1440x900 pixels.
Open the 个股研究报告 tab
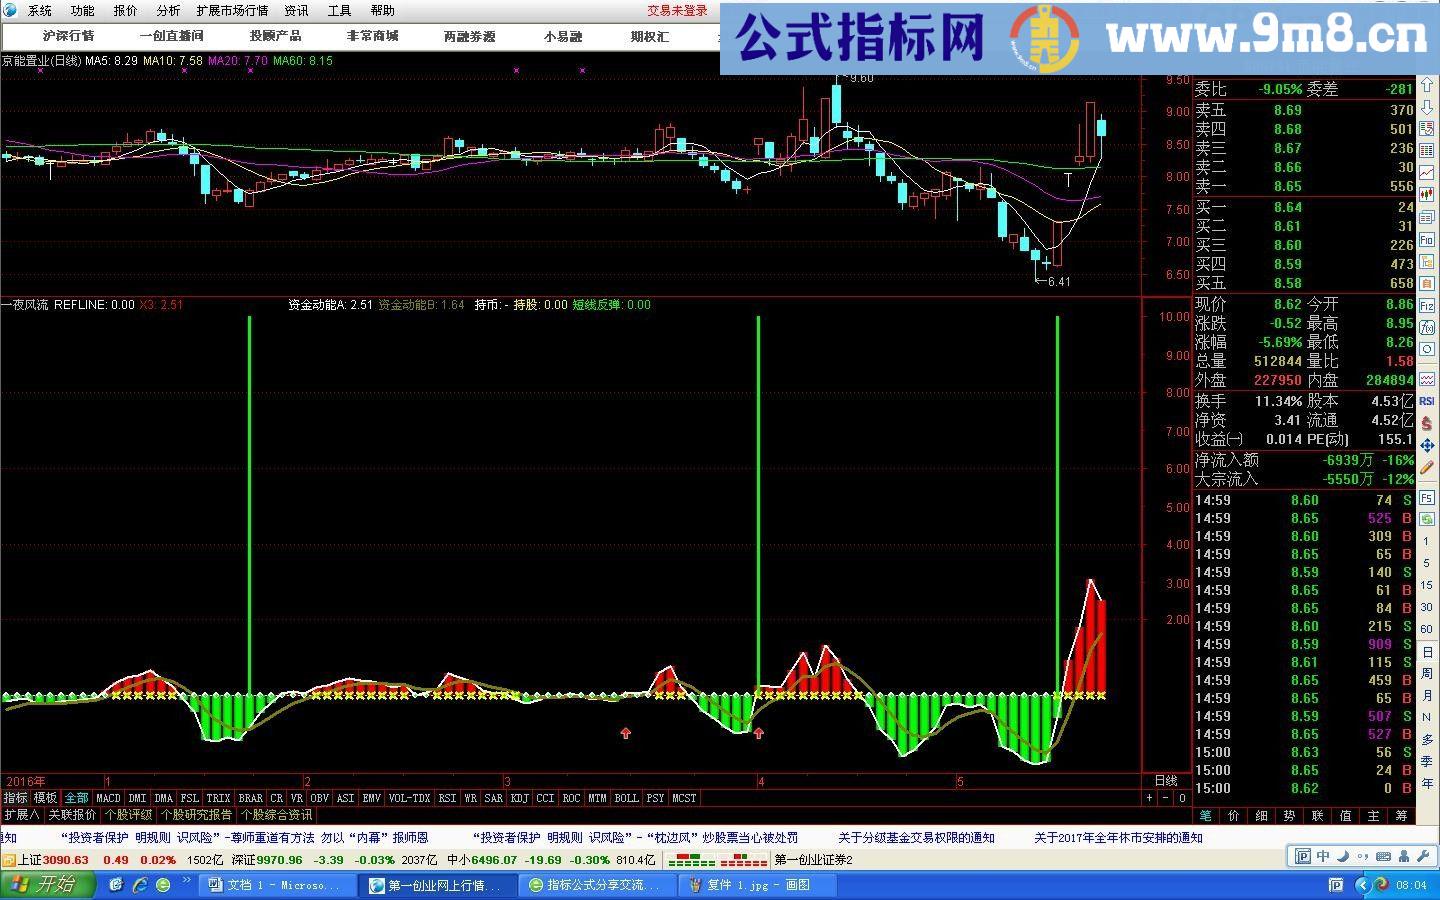[x=196, y=815]
